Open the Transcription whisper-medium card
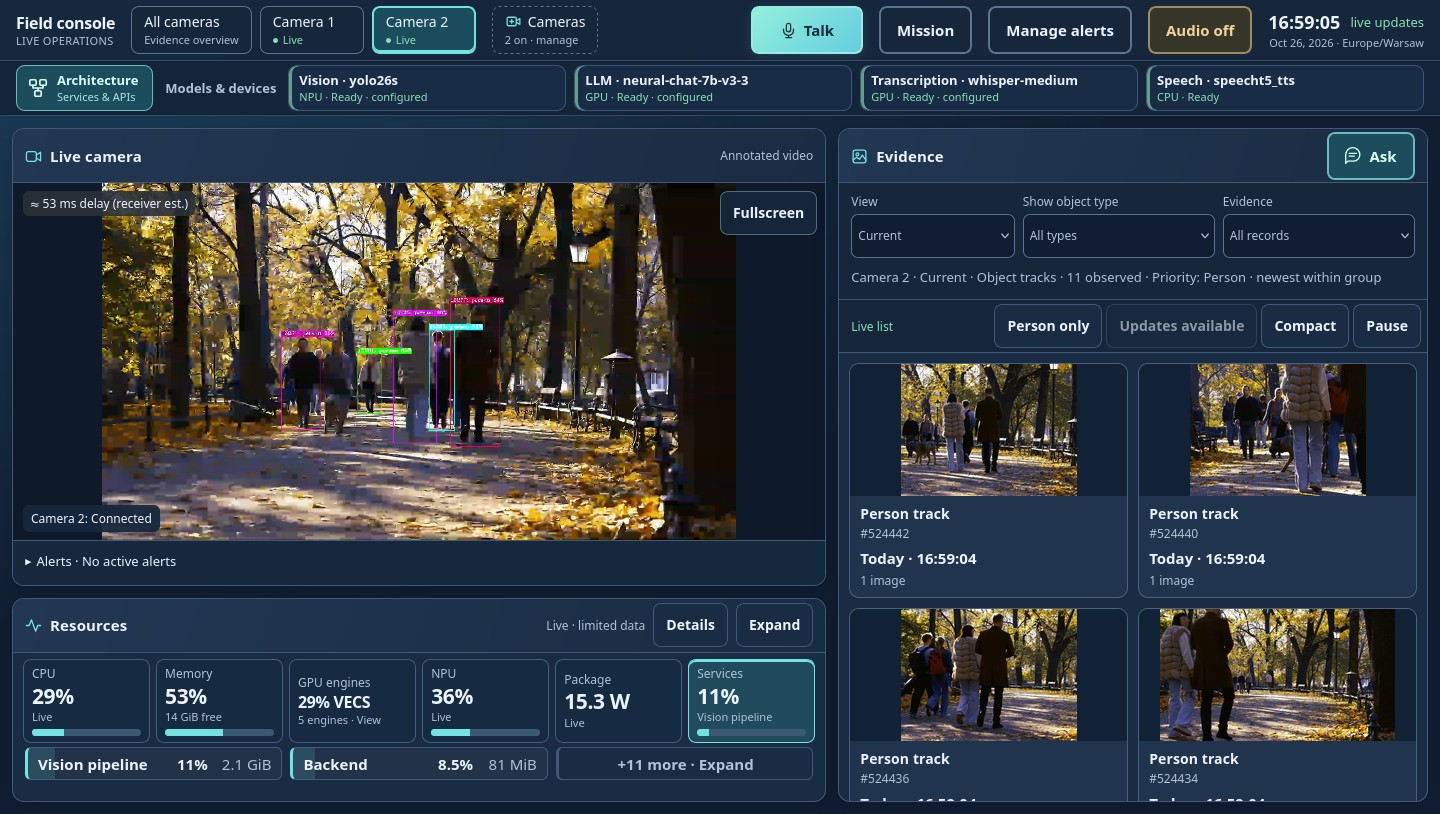The image size is (1440, 814). click(x=1000, y=88)
